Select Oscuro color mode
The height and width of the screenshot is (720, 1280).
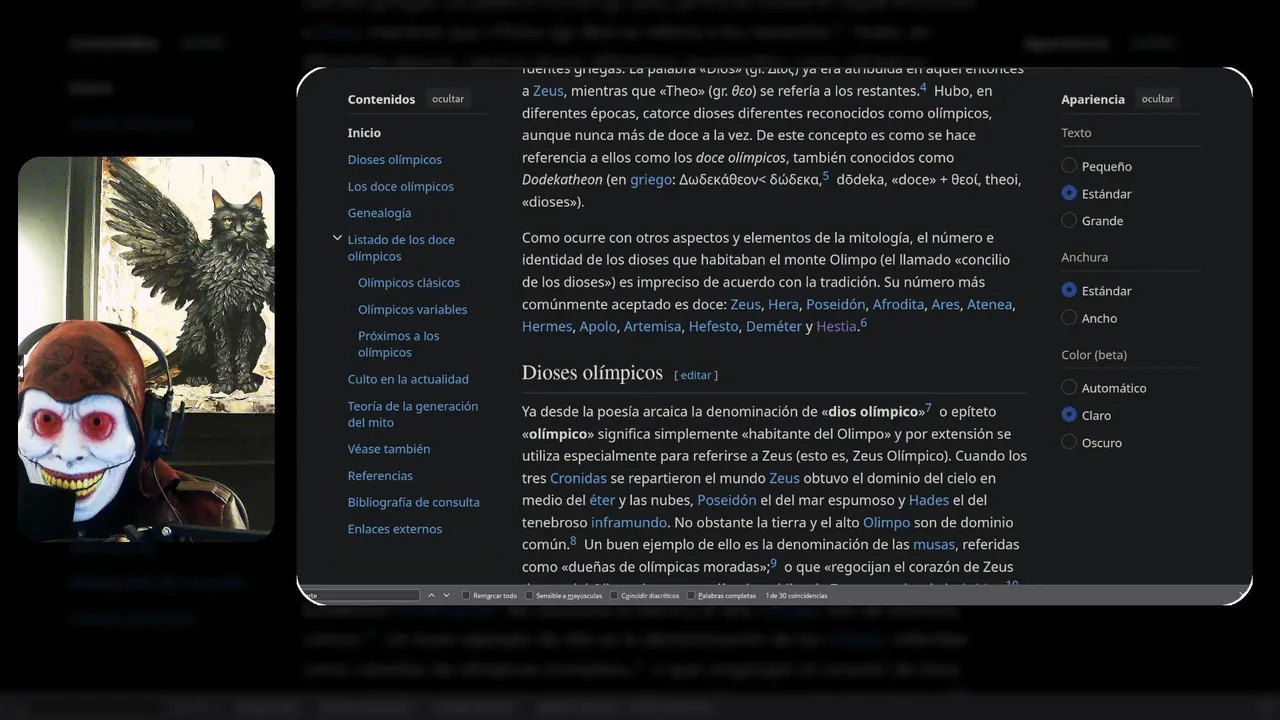(1069, 442)
